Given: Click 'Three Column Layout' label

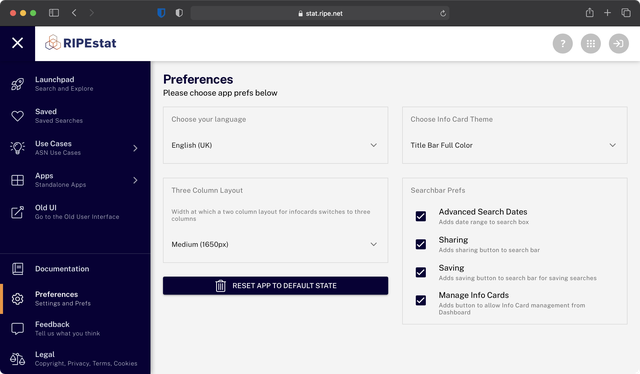Looking at the screenshot, I should click(207, 190).
